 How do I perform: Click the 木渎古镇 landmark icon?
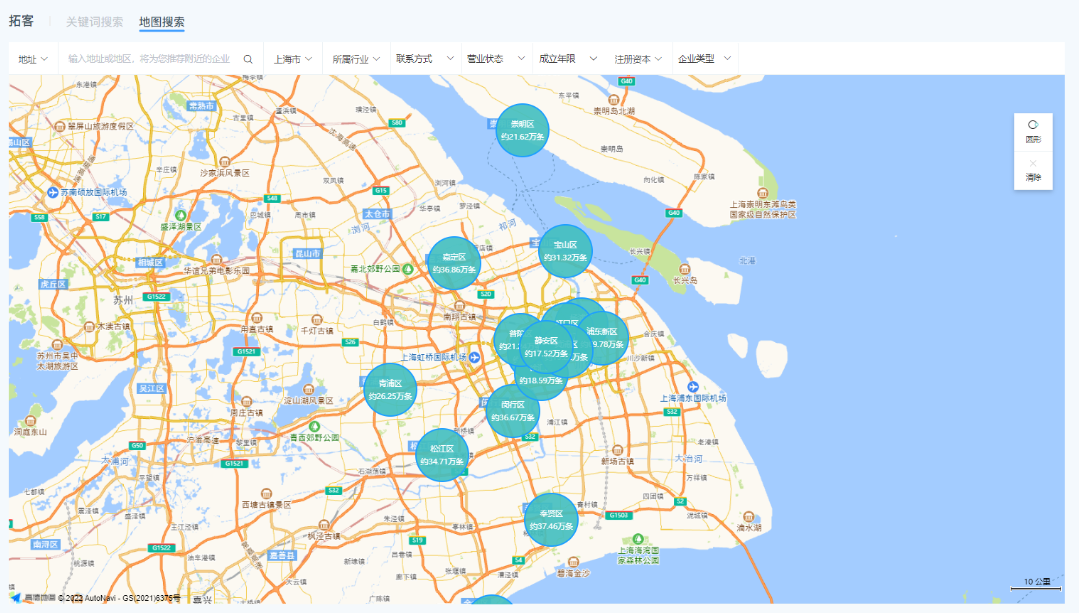(x=89, y=327)
